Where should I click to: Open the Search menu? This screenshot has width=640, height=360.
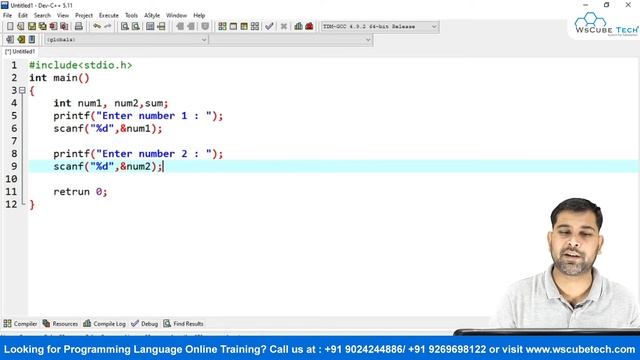pyautogui.click(x=42, y=16)
